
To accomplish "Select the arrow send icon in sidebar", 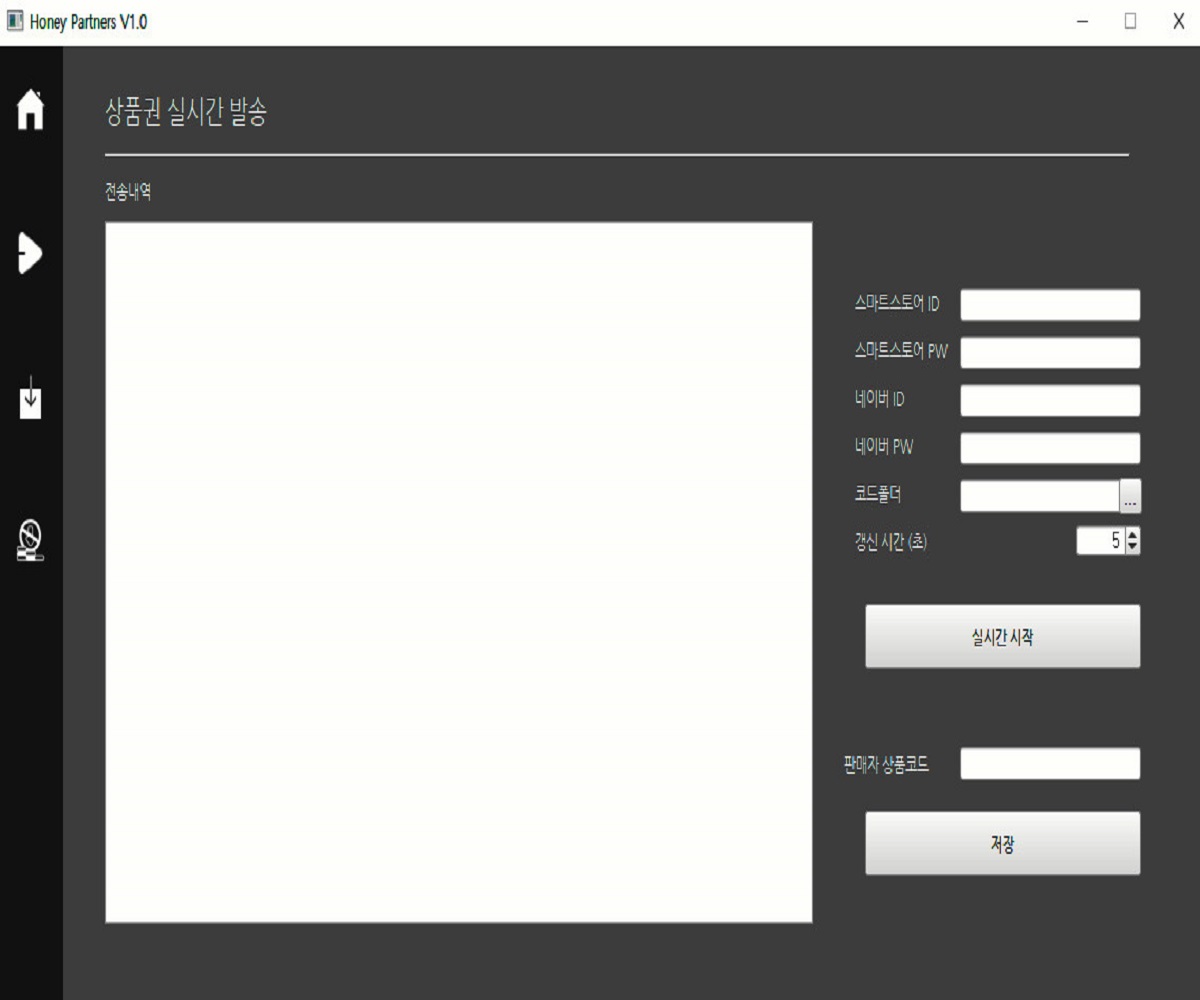I will [30, 254].
